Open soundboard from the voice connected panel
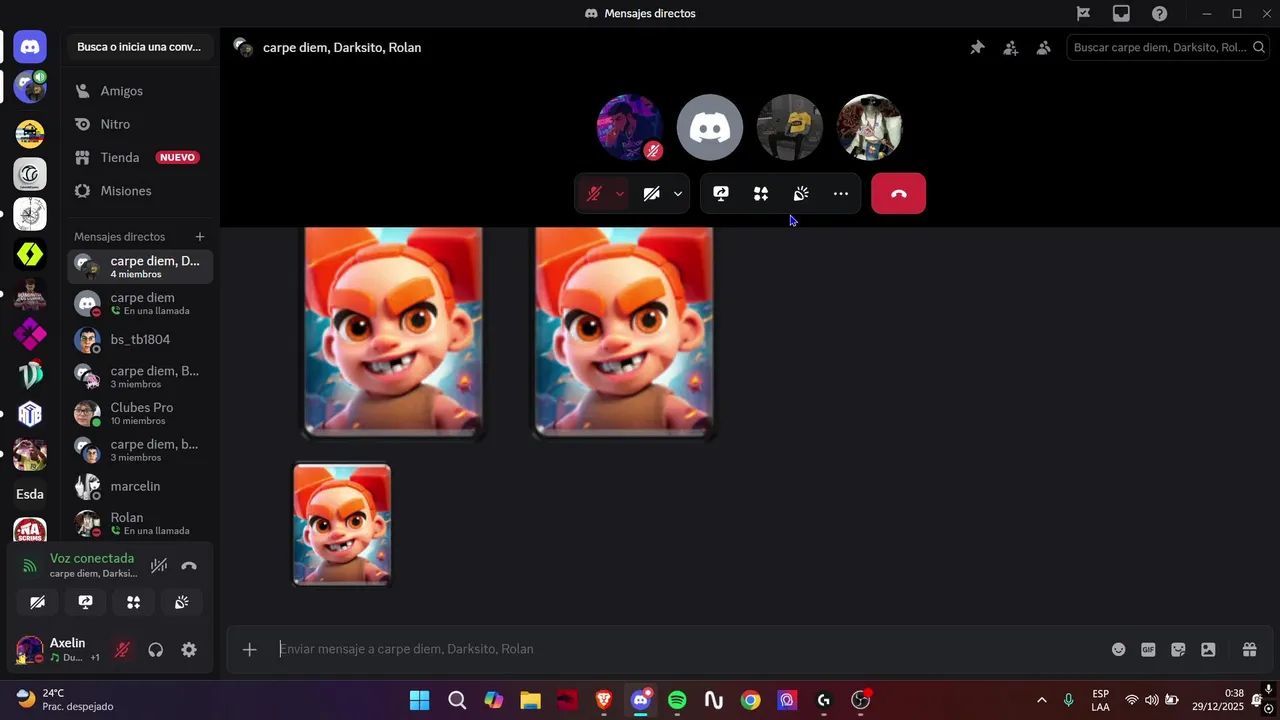 click(x=181, y=602)
